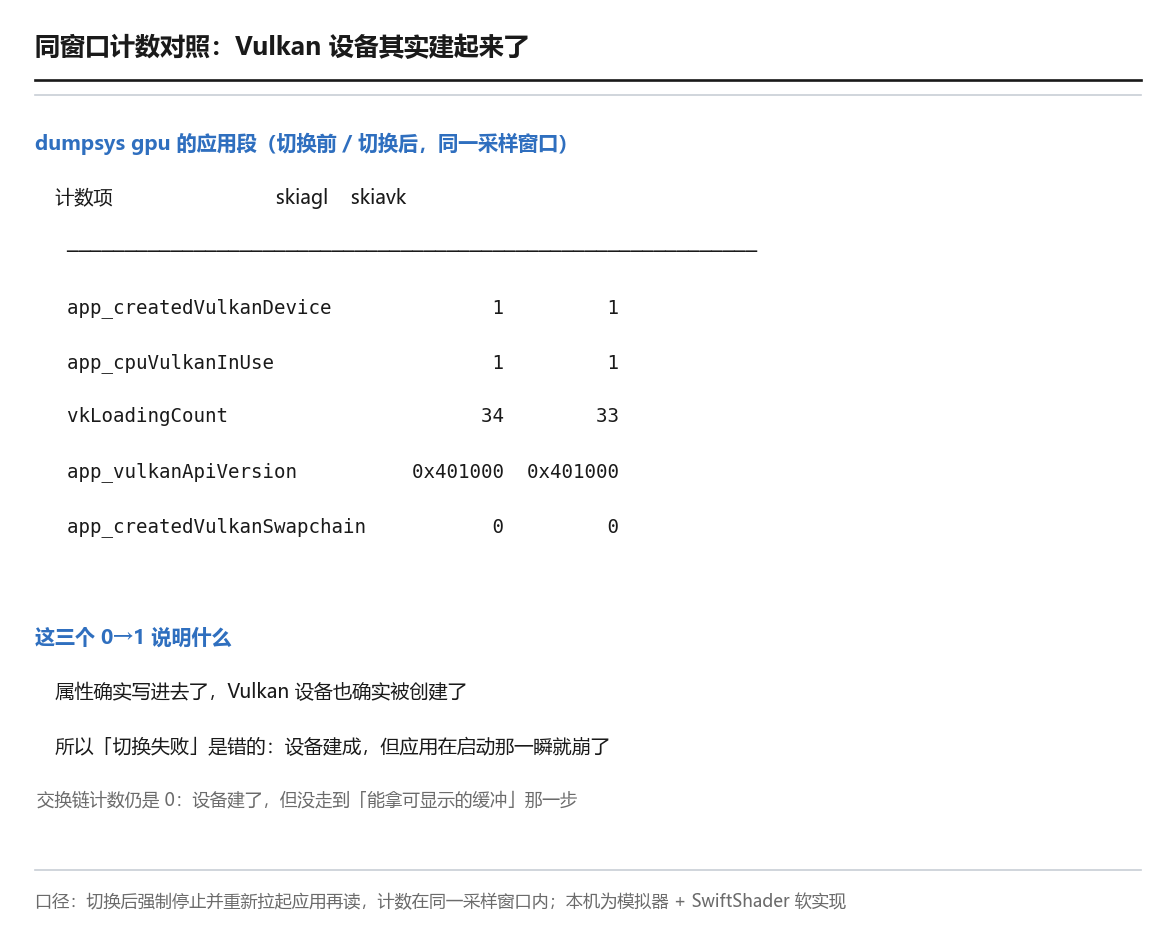The height and width of the screenshot is (939, 1175).
Task: Click the line '属性确实写进去了，Vulkan 设备也确实被创建了'
Action: coord(261,691)
